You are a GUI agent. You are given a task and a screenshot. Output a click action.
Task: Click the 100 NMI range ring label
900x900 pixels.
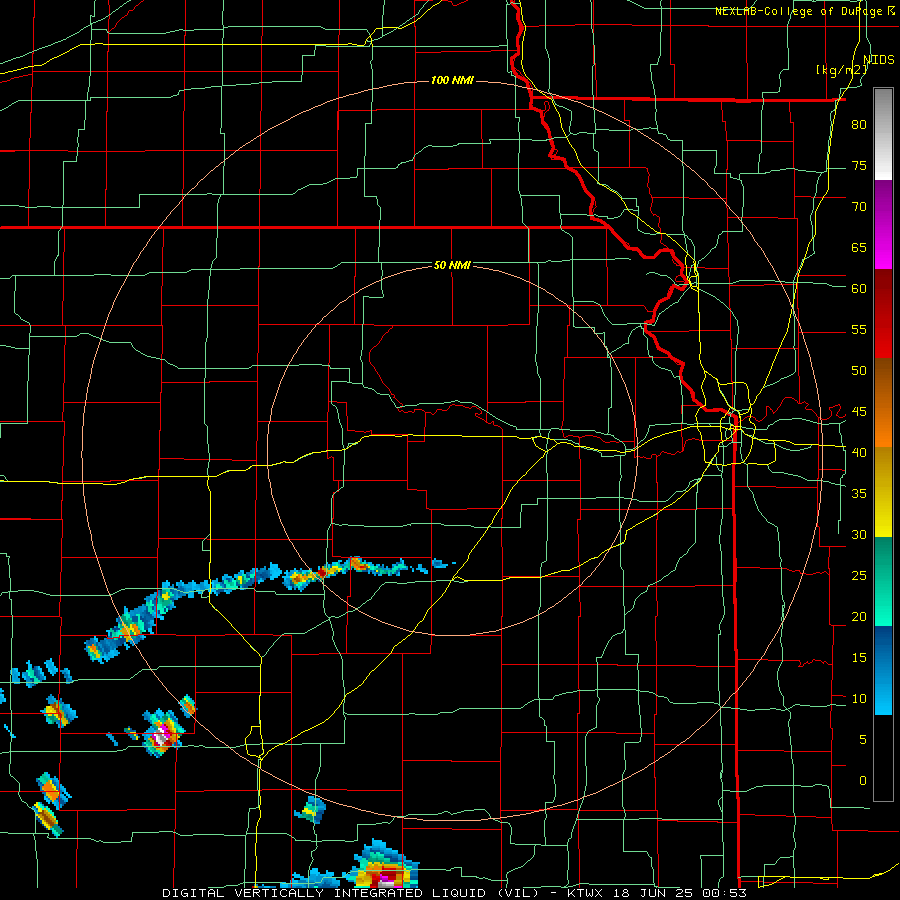(x=452, y=80)
